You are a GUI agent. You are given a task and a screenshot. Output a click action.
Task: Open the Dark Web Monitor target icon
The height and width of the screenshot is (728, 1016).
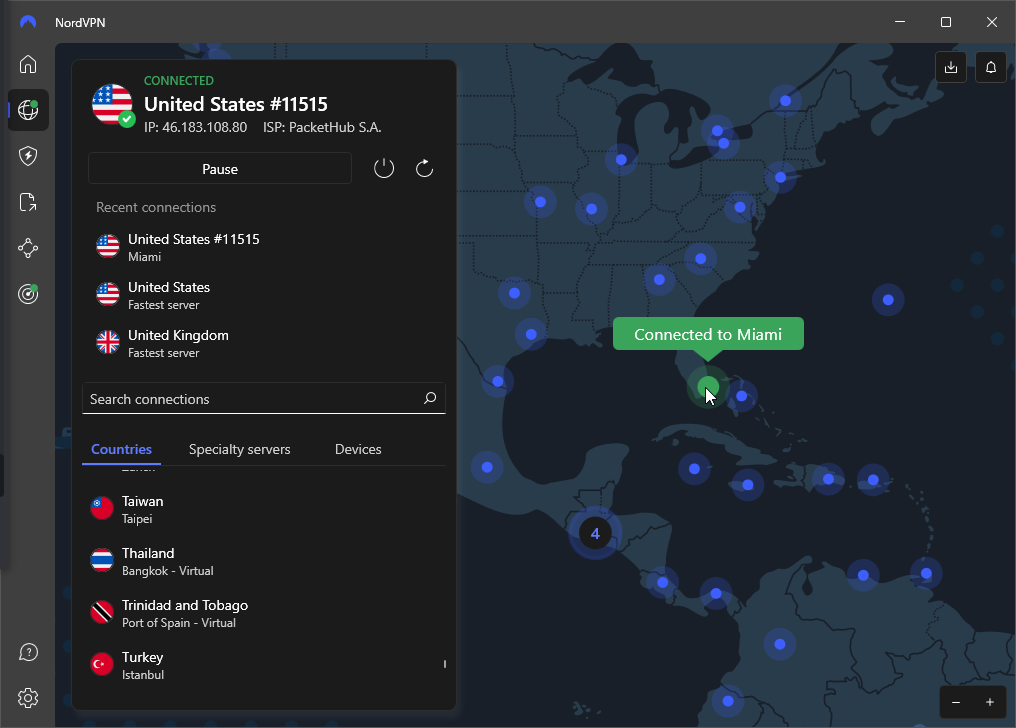pyautogui.click(x=28, y=294)
